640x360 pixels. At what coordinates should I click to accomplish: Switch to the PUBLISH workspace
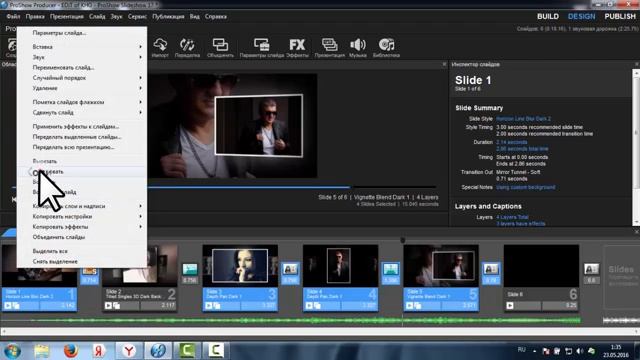point(620,16)
